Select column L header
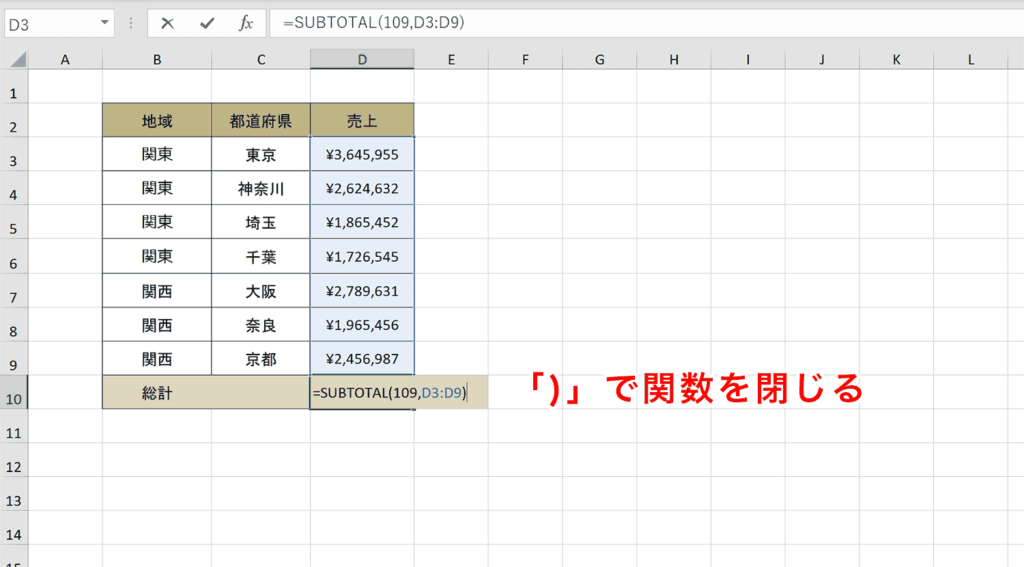The image size is (1024, 567). click(x=970, y=59)
